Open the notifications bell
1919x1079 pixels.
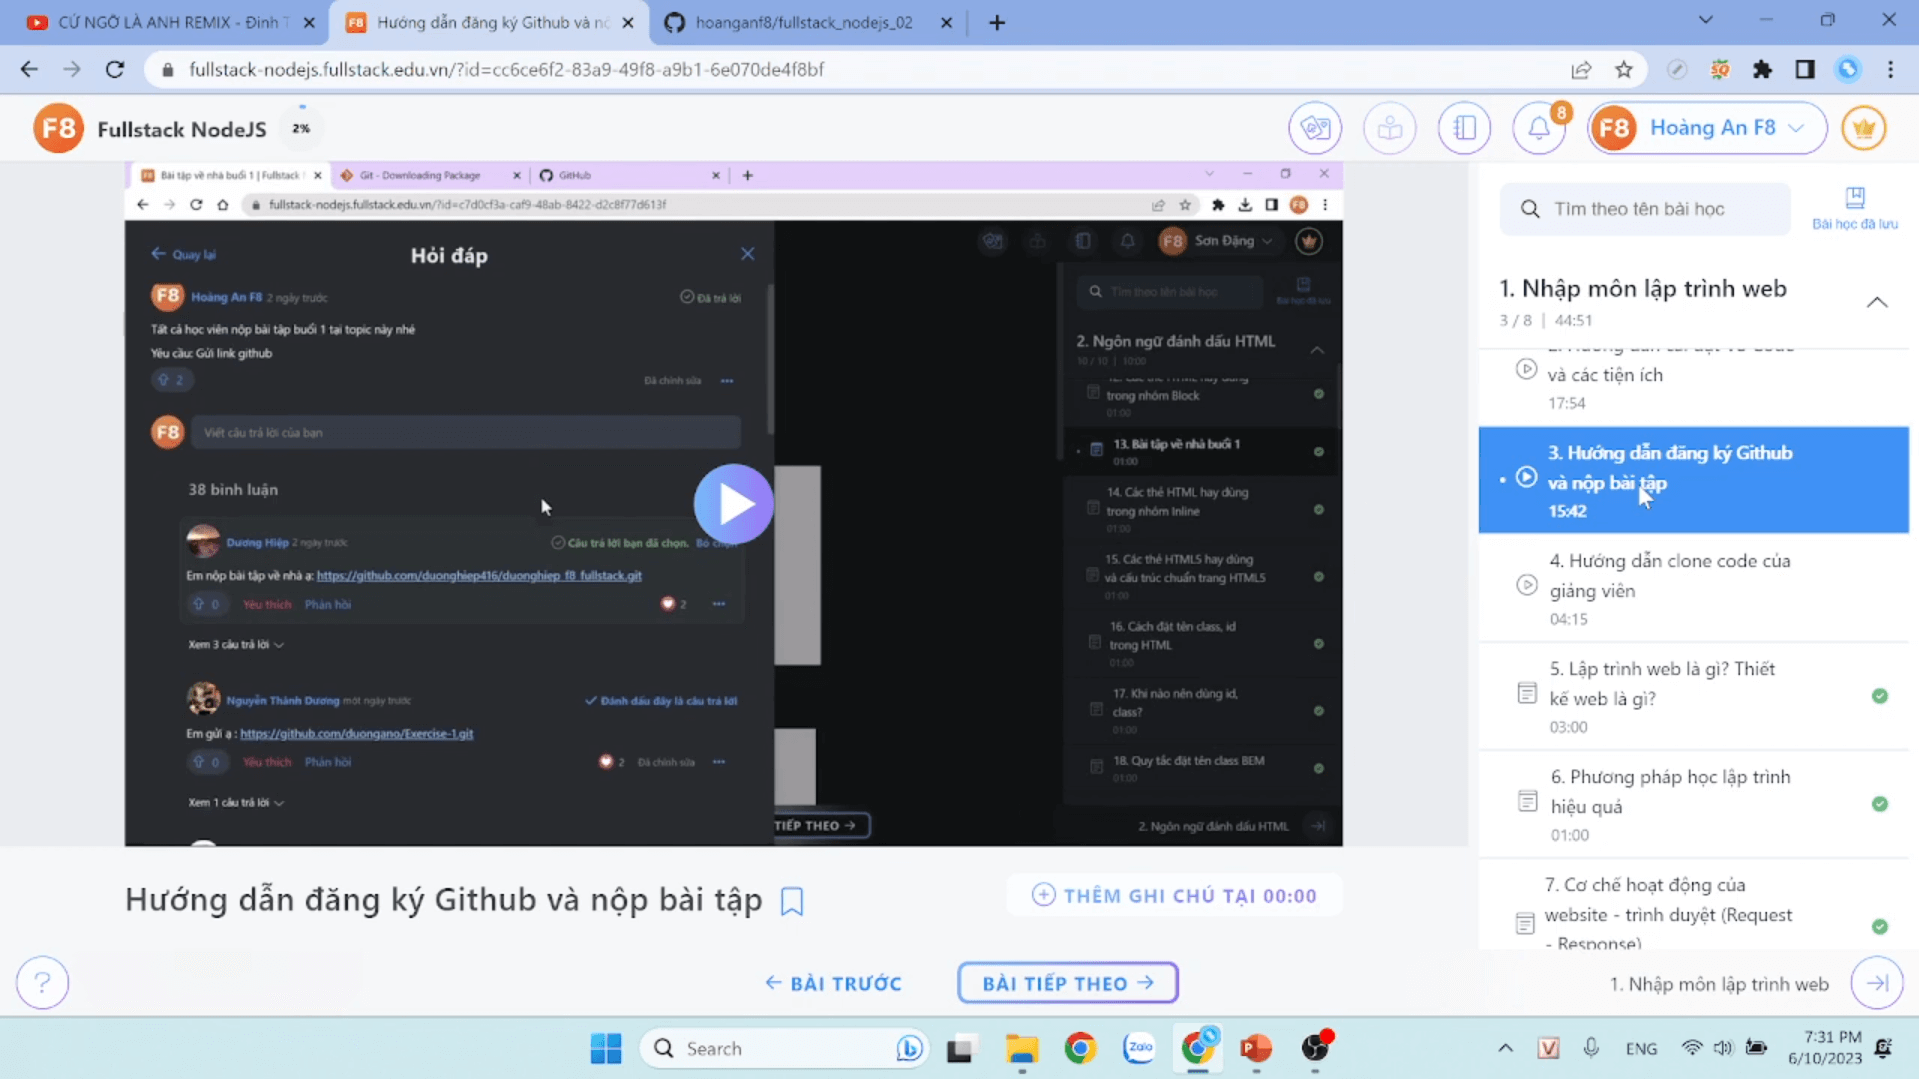[x=1539, y=128]
